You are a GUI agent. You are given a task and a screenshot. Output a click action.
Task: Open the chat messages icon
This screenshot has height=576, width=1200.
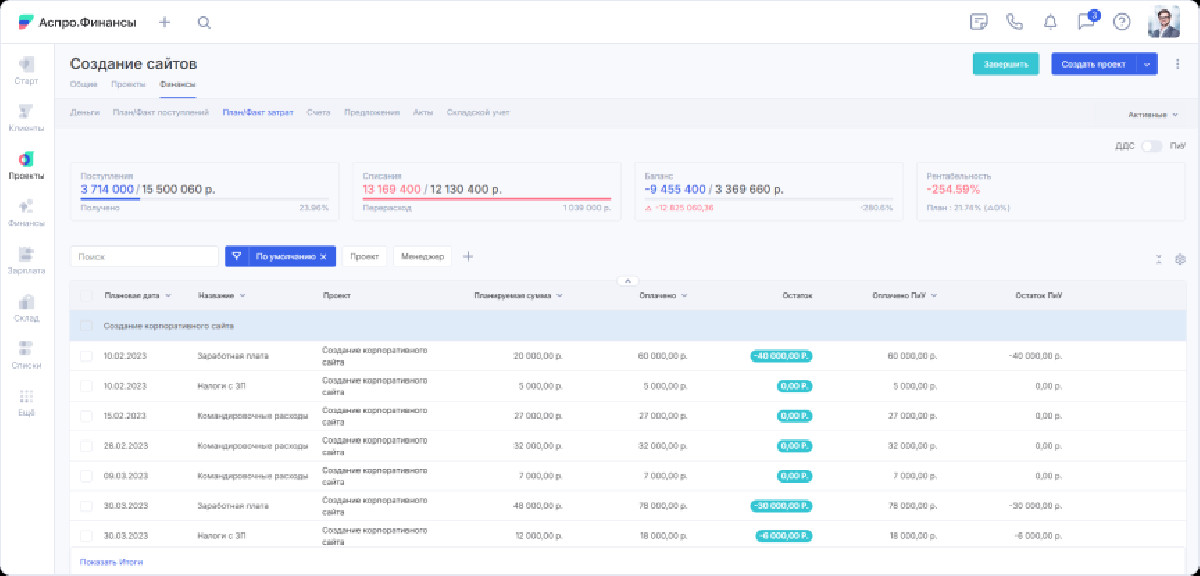pos(1085,22)
